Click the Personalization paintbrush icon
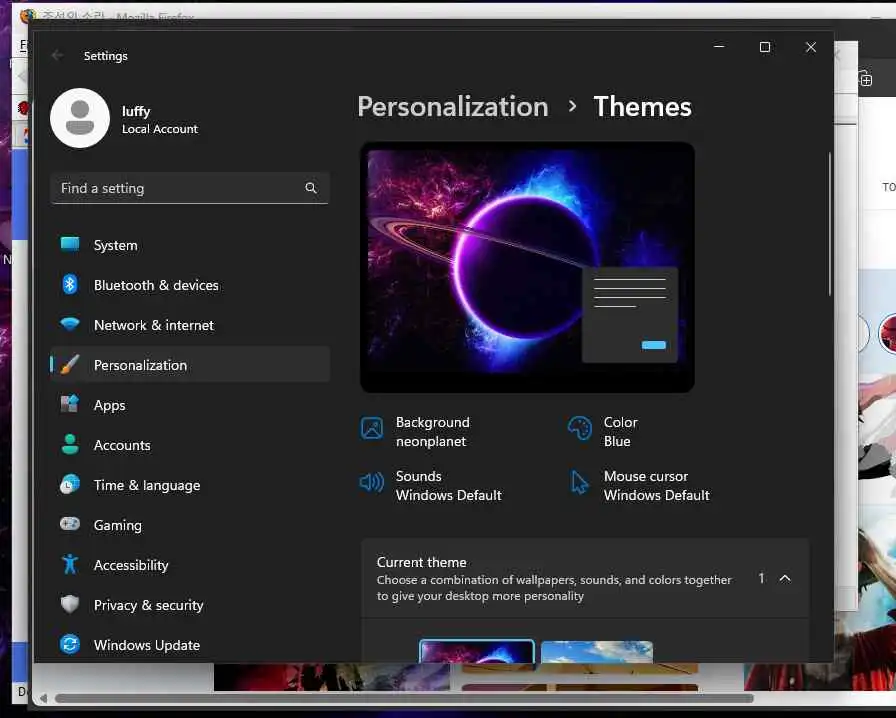Screen dimensions: 896x718 70,365
